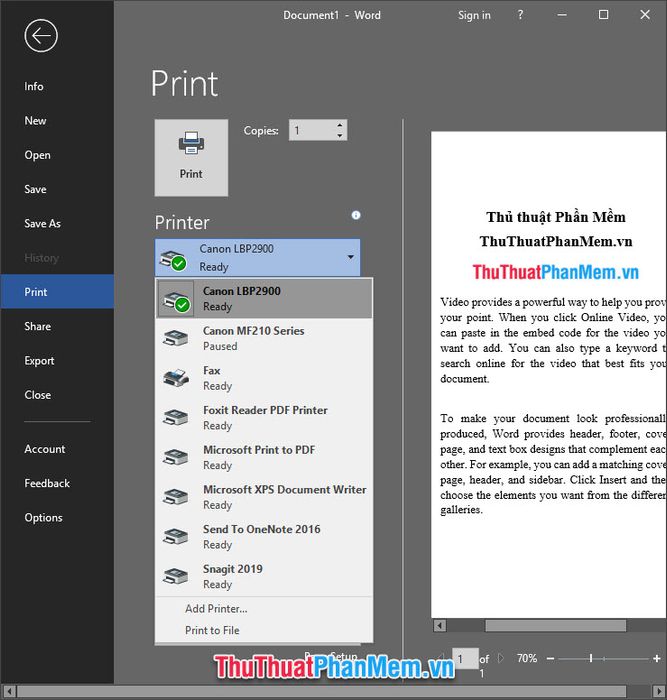Click Close in the sidebar
This screenshot has height=700, width=667.
point(57,395)
